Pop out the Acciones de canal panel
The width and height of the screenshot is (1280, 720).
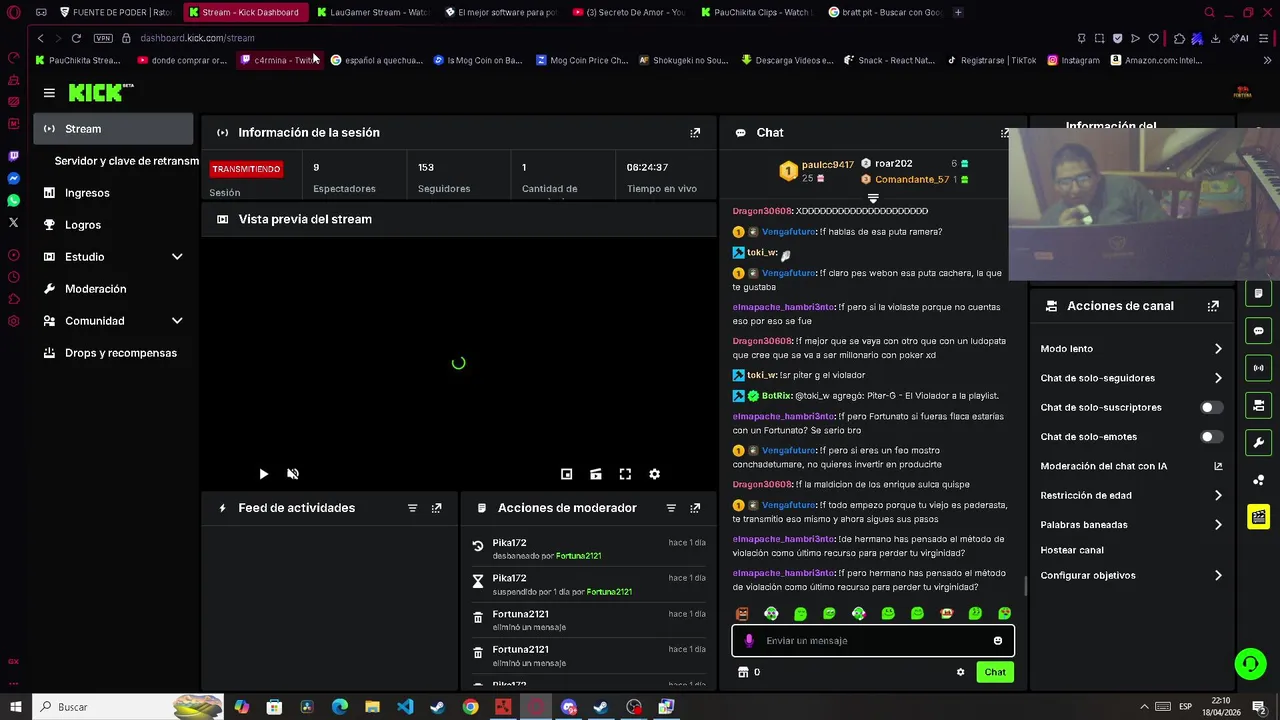coord(1213,306)
